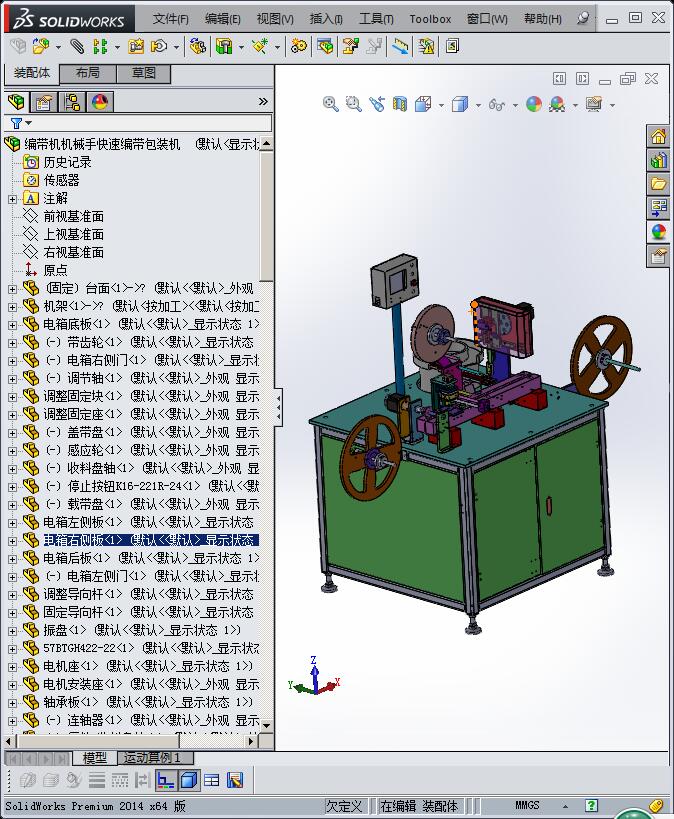Click the Zoom to Area icon
Image resolution: width=674 pixels, height=819 pixels.
[x=354, y=104]
